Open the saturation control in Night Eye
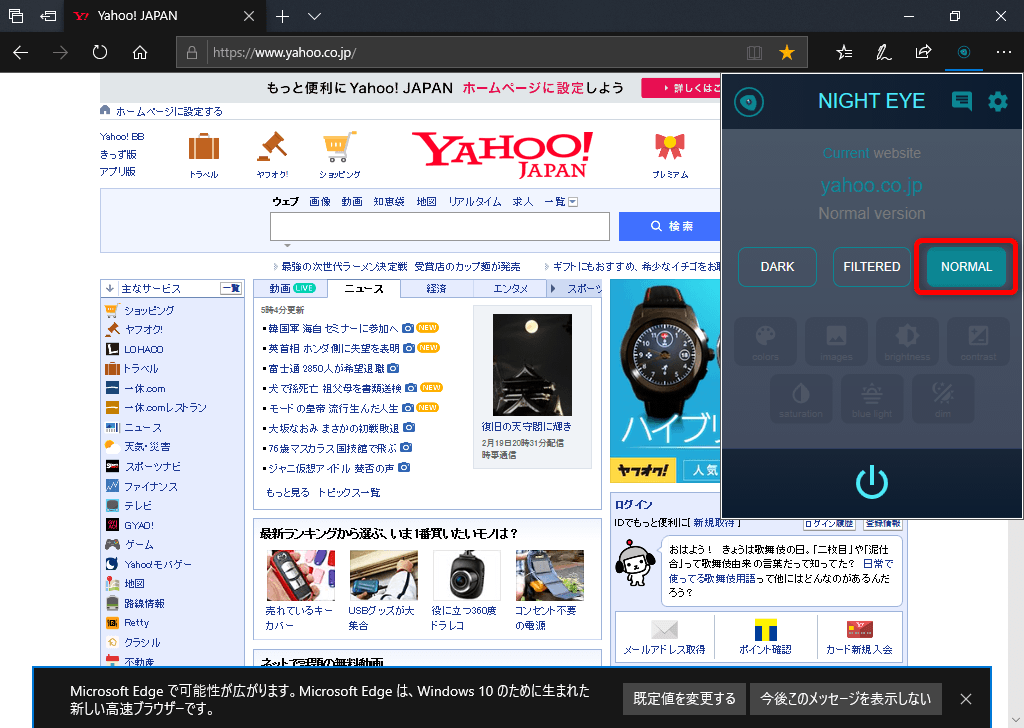Screen dimensions: 1024x728 click(x=800, y=398)
